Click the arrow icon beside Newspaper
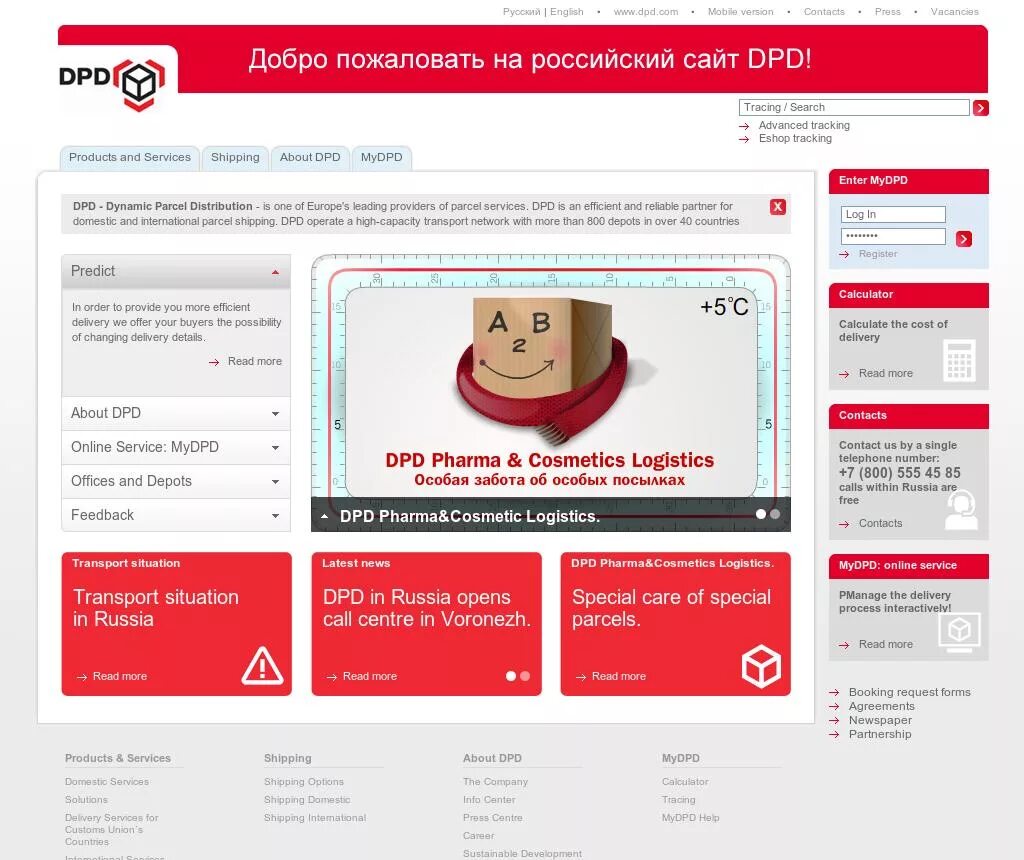The image size is (1024, 860). [834, 720]
